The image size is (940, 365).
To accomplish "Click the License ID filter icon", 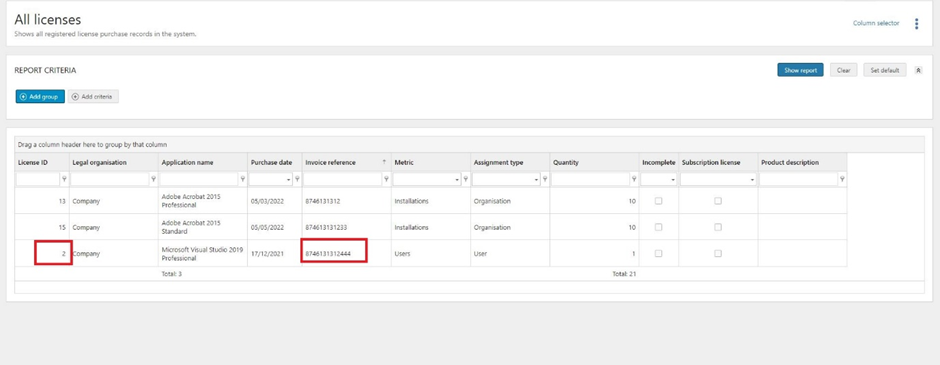I will point(64,179).
